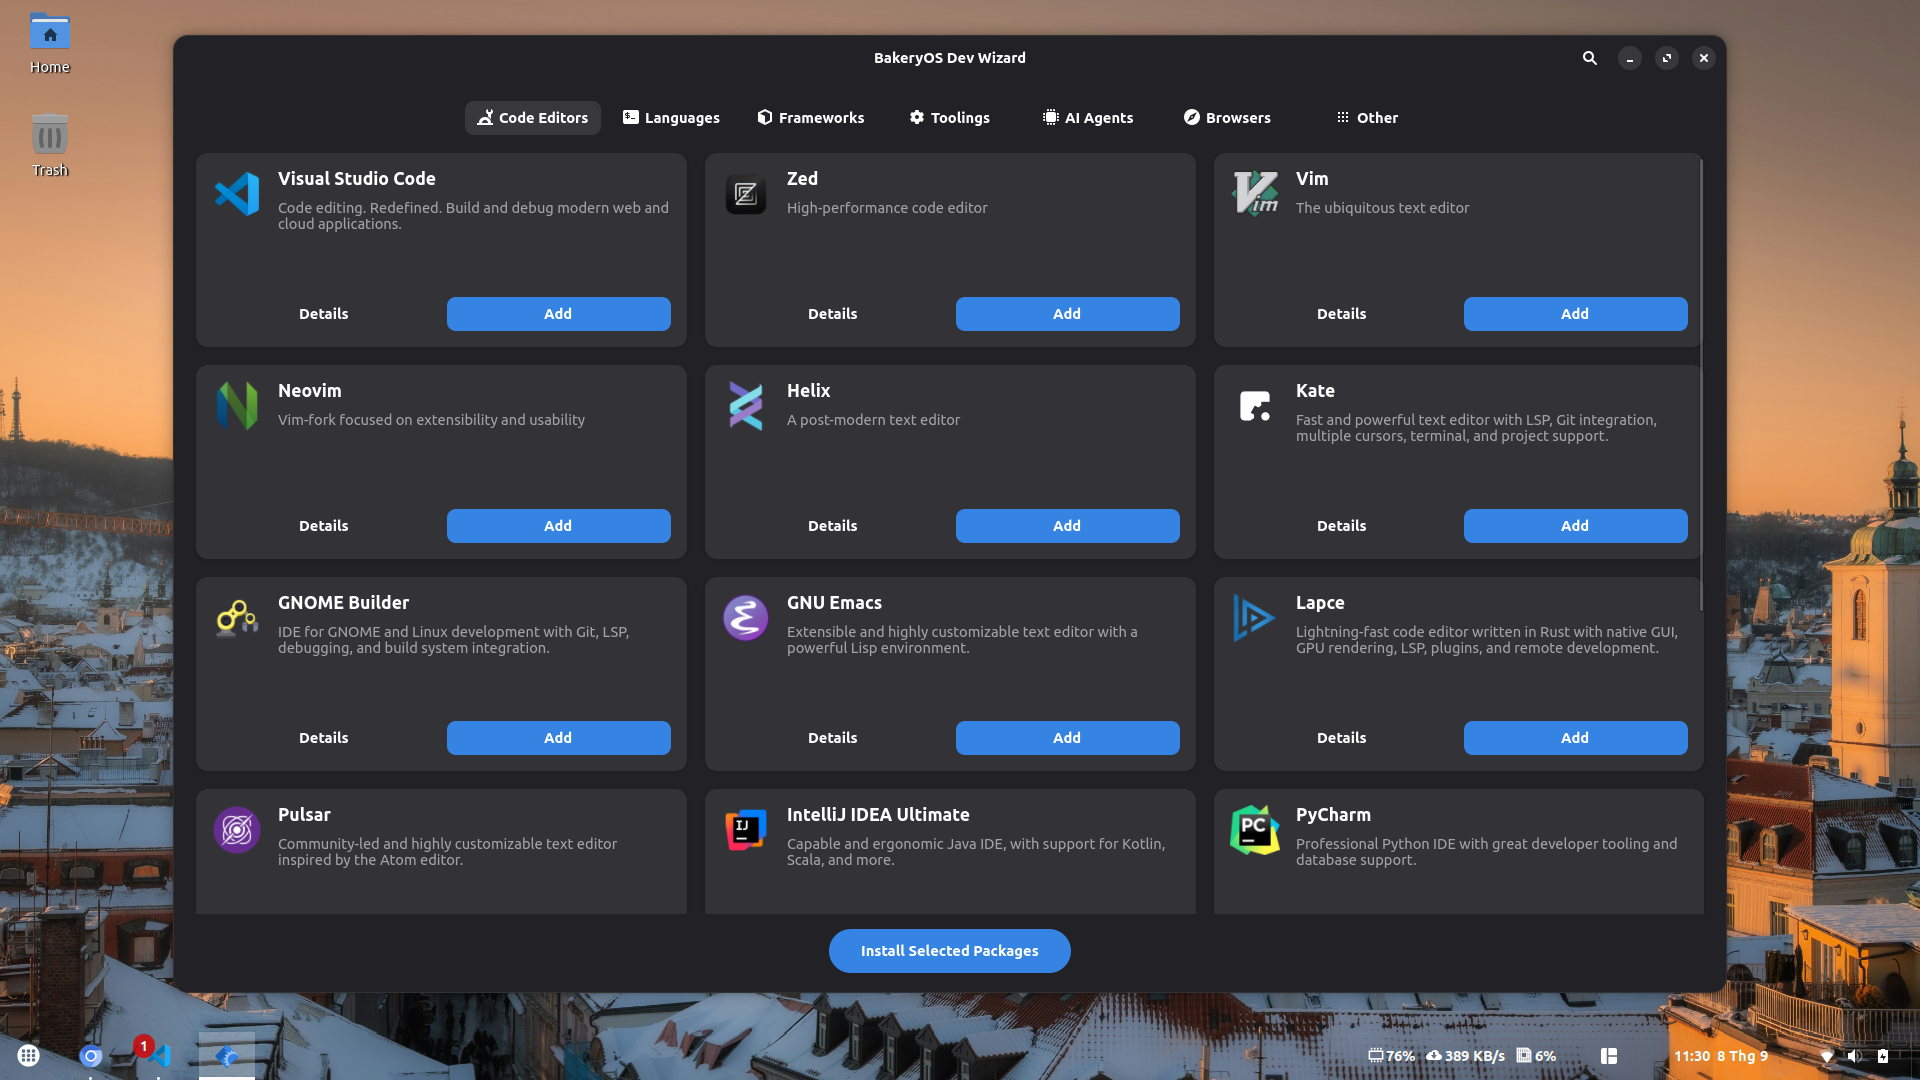
Task: Click the IntelliJ IDEA Ultimate logo icon
Action: click(746, 830)
